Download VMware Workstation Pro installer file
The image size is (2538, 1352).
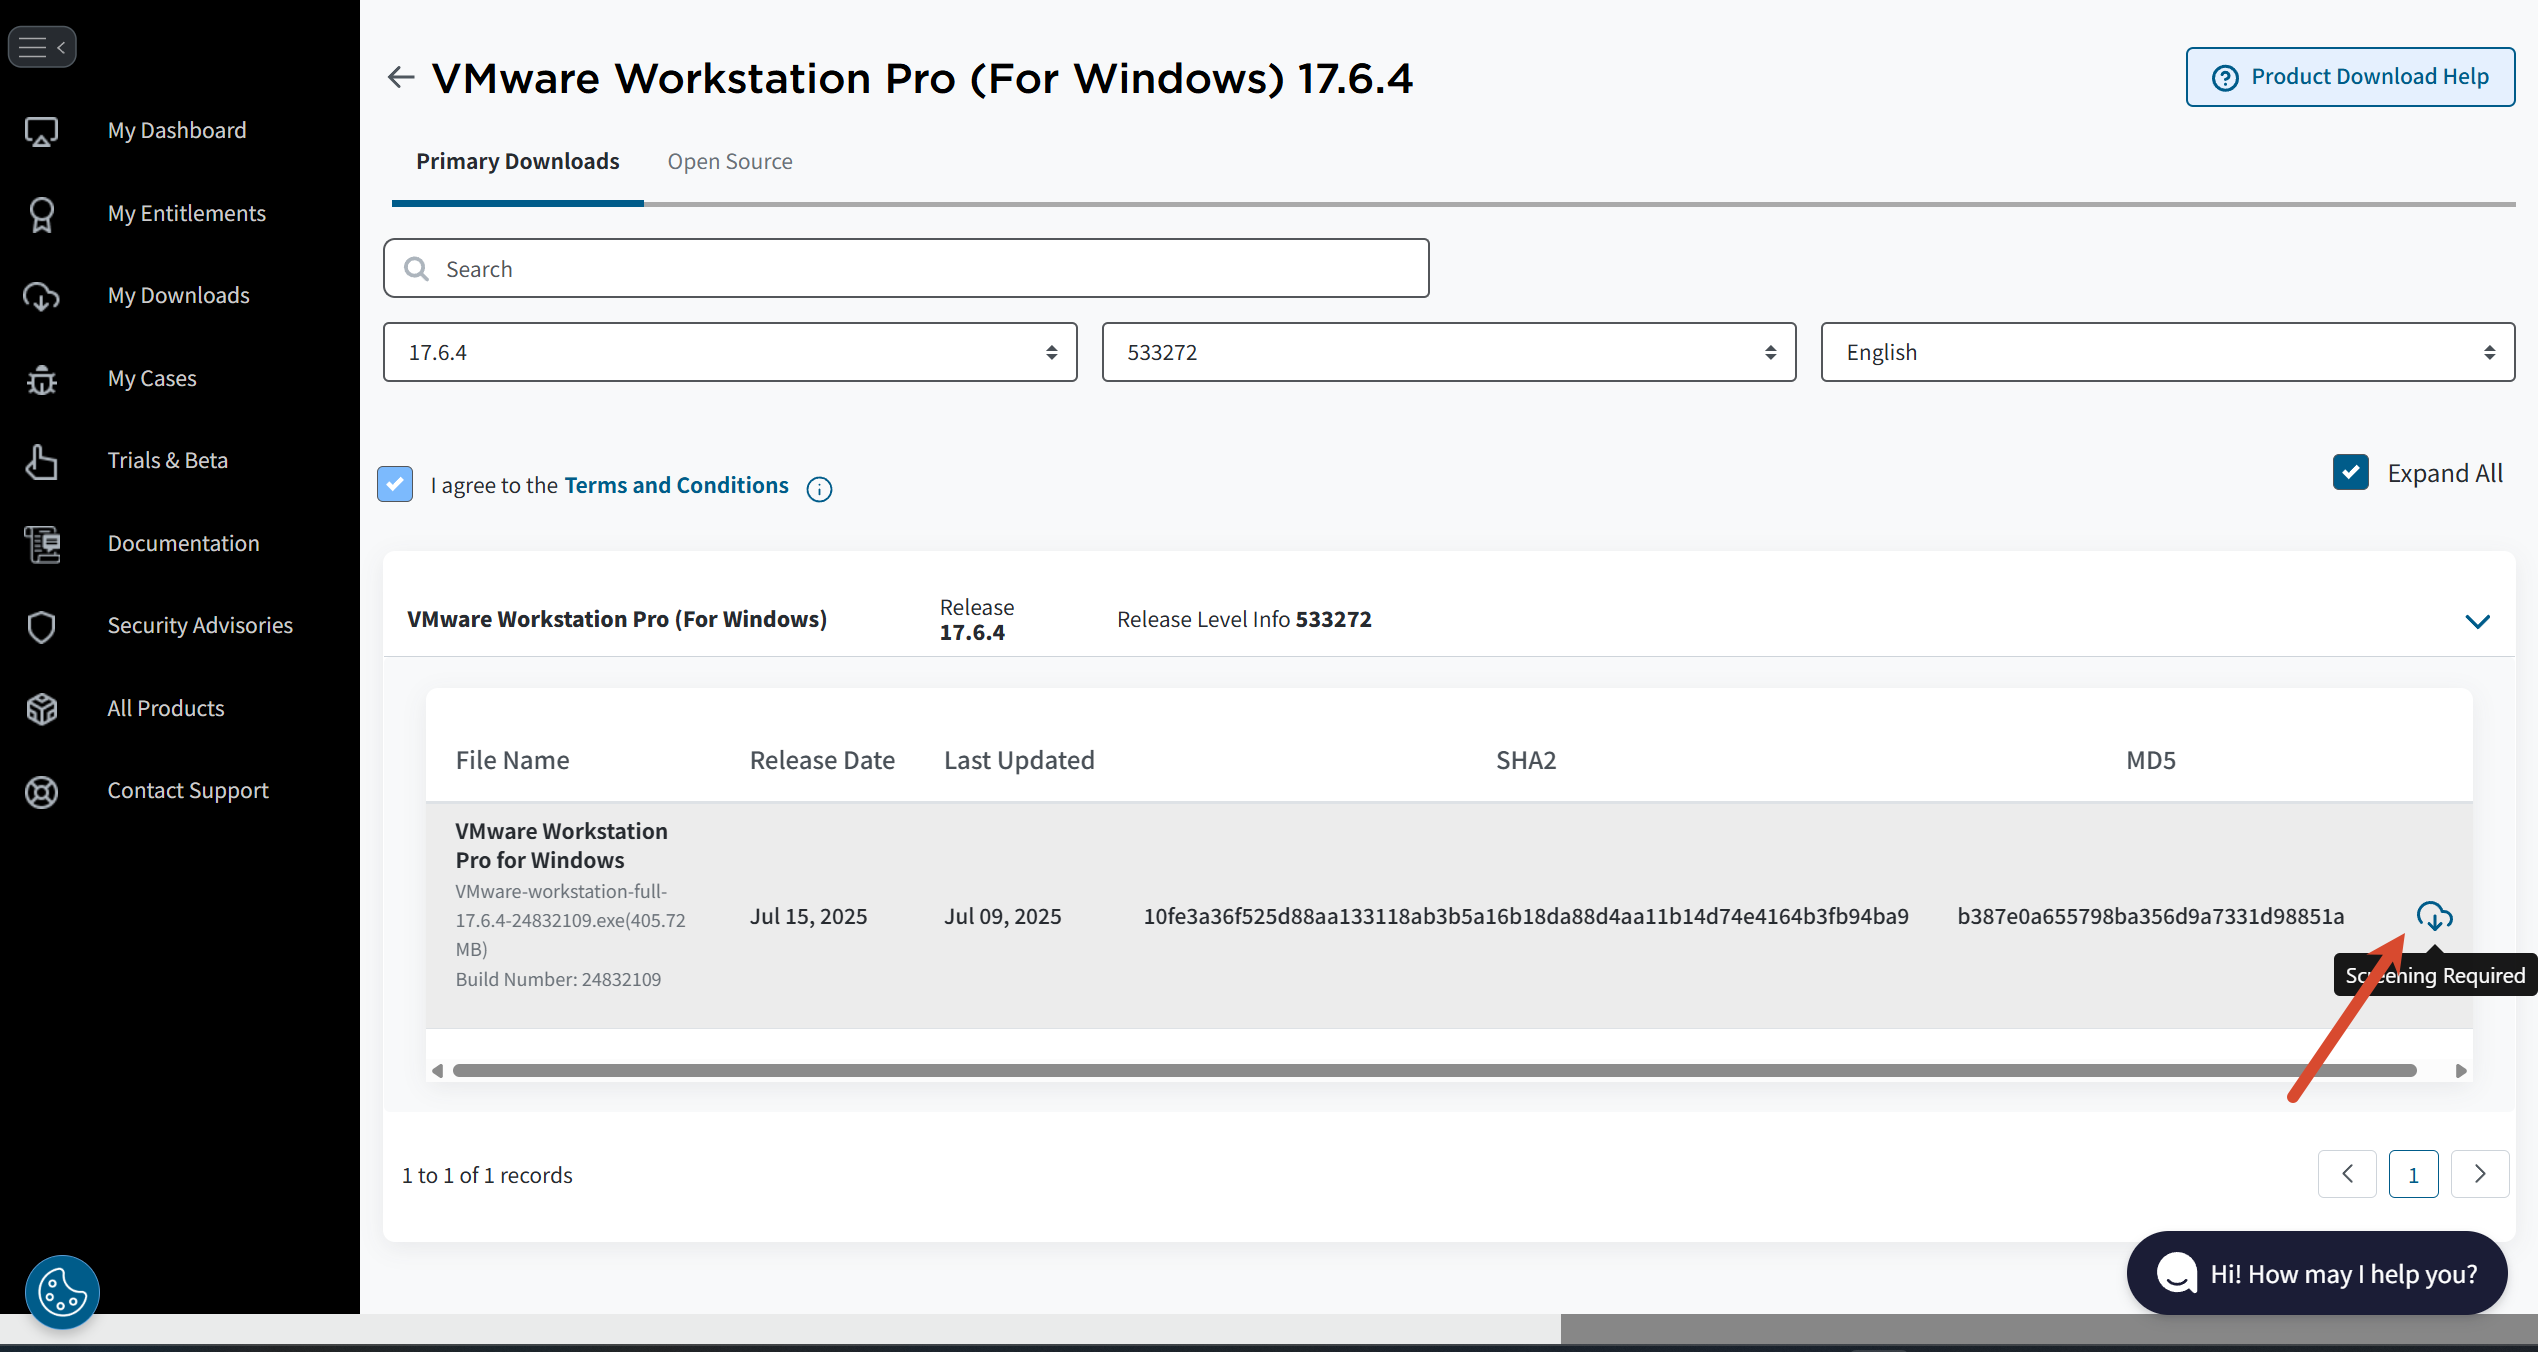[2434, 916]
